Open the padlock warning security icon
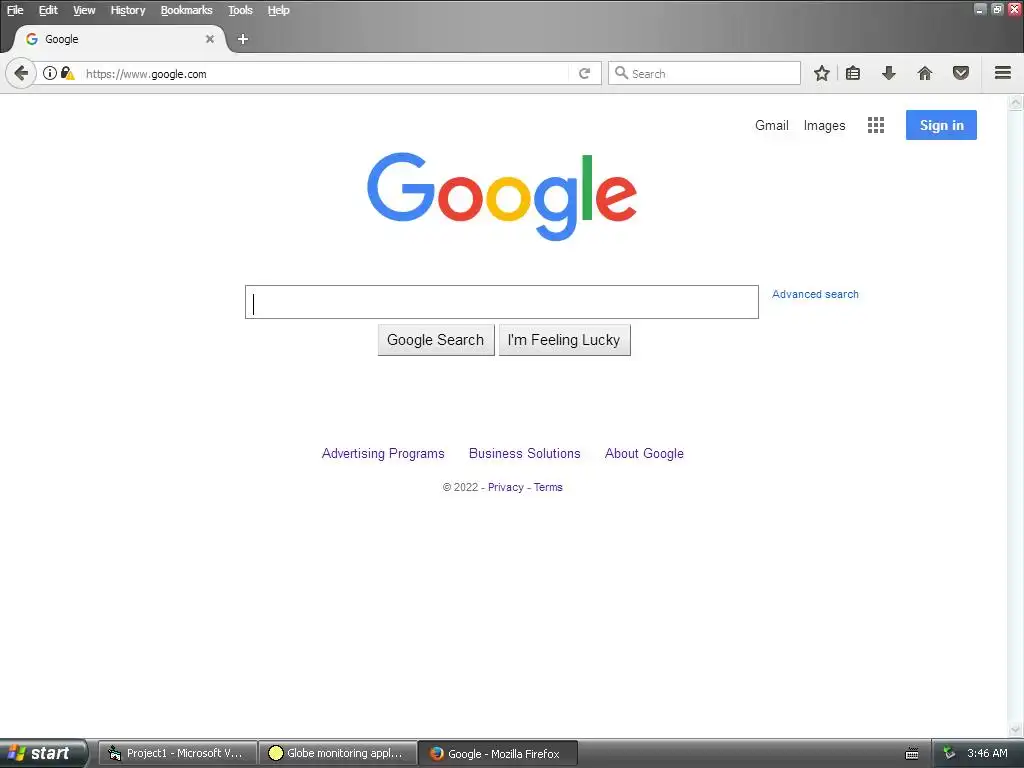 click(67, 73)
